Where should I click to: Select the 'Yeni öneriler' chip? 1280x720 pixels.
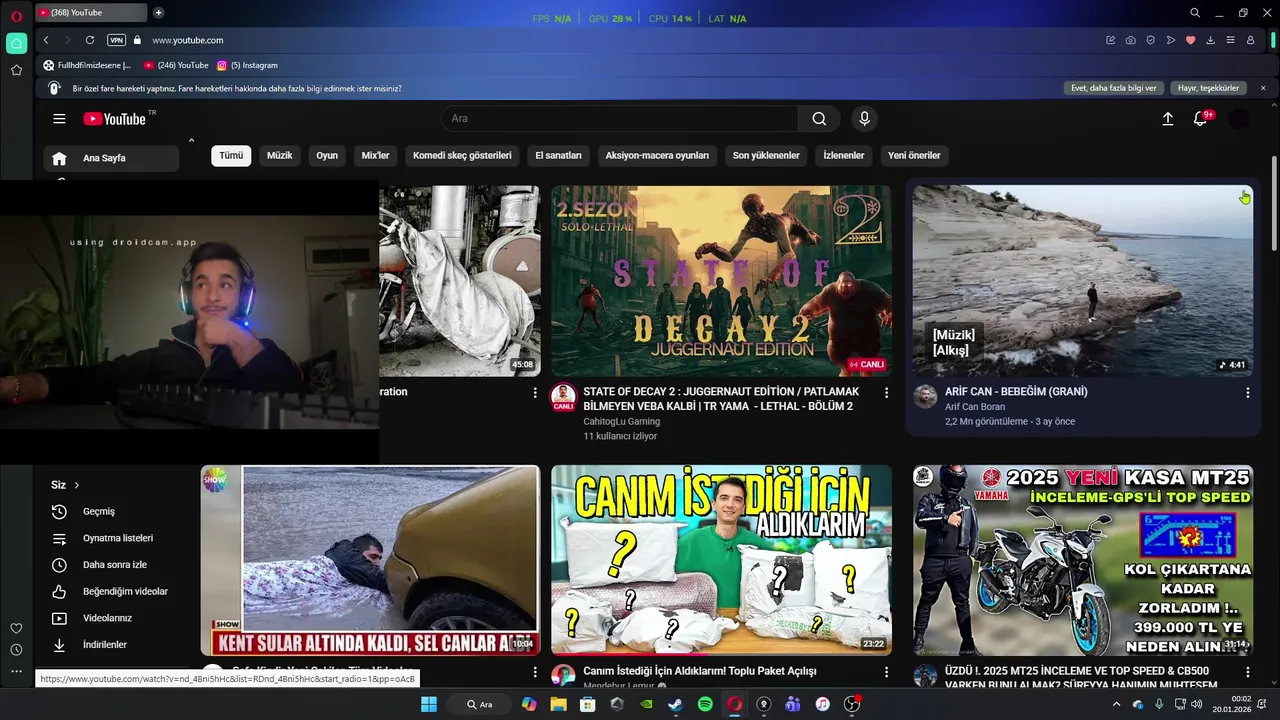pos(914,156)
